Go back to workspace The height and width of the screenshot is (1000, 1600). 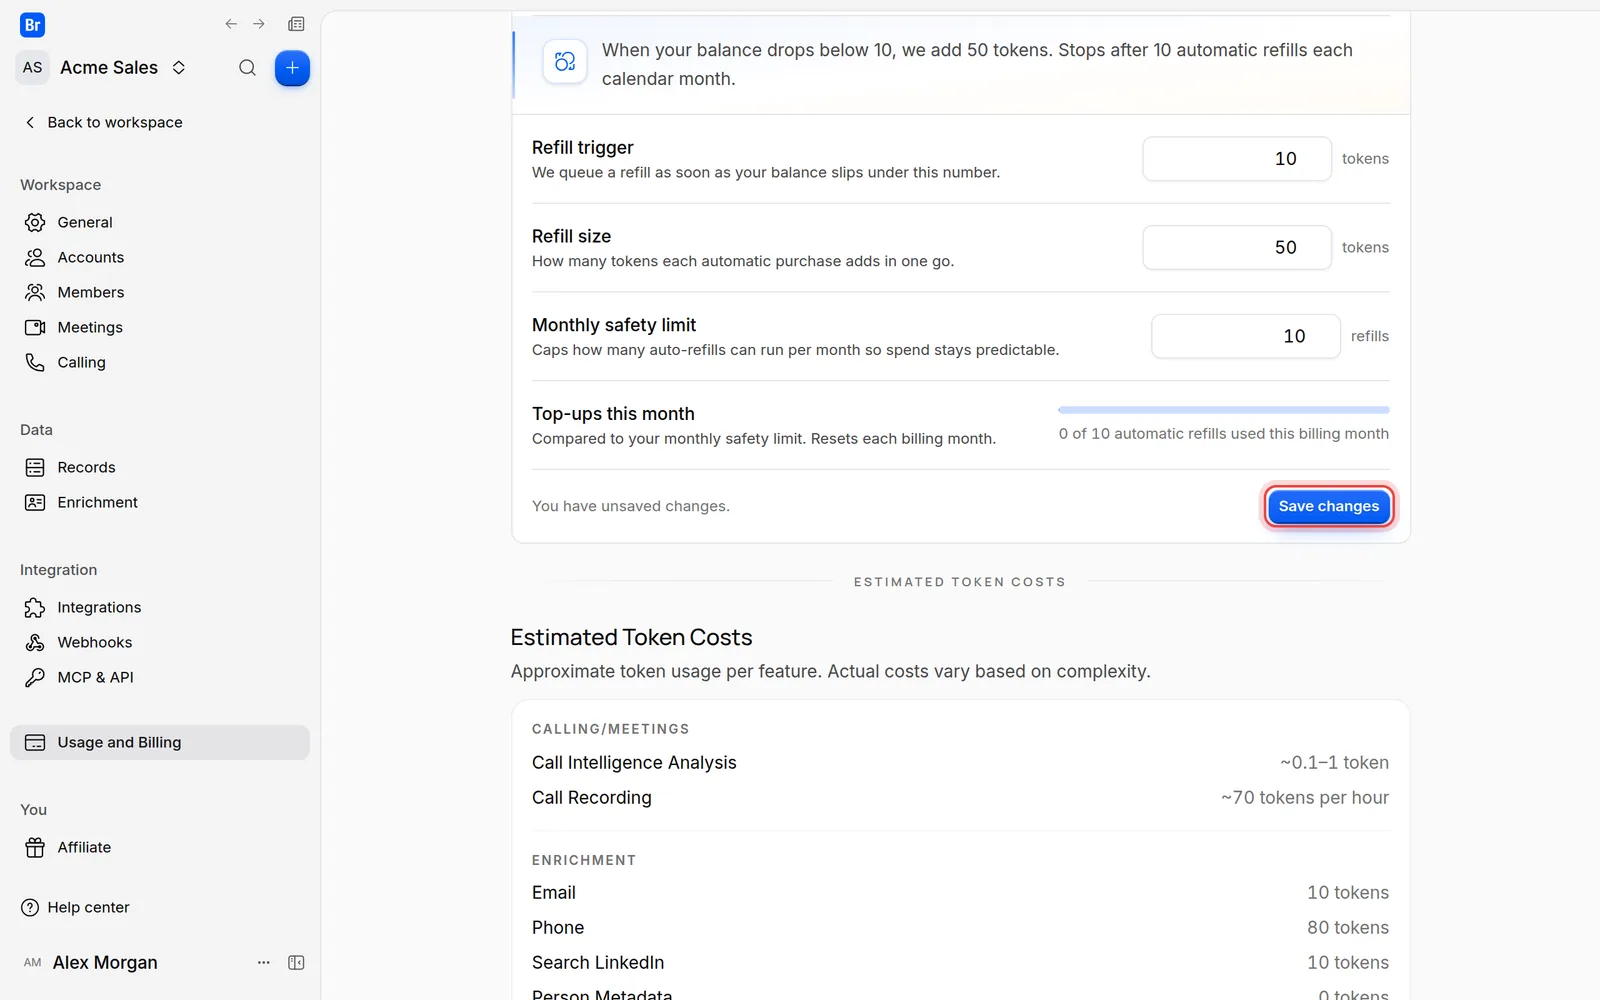pyautogui.click(x=103, y=122)
